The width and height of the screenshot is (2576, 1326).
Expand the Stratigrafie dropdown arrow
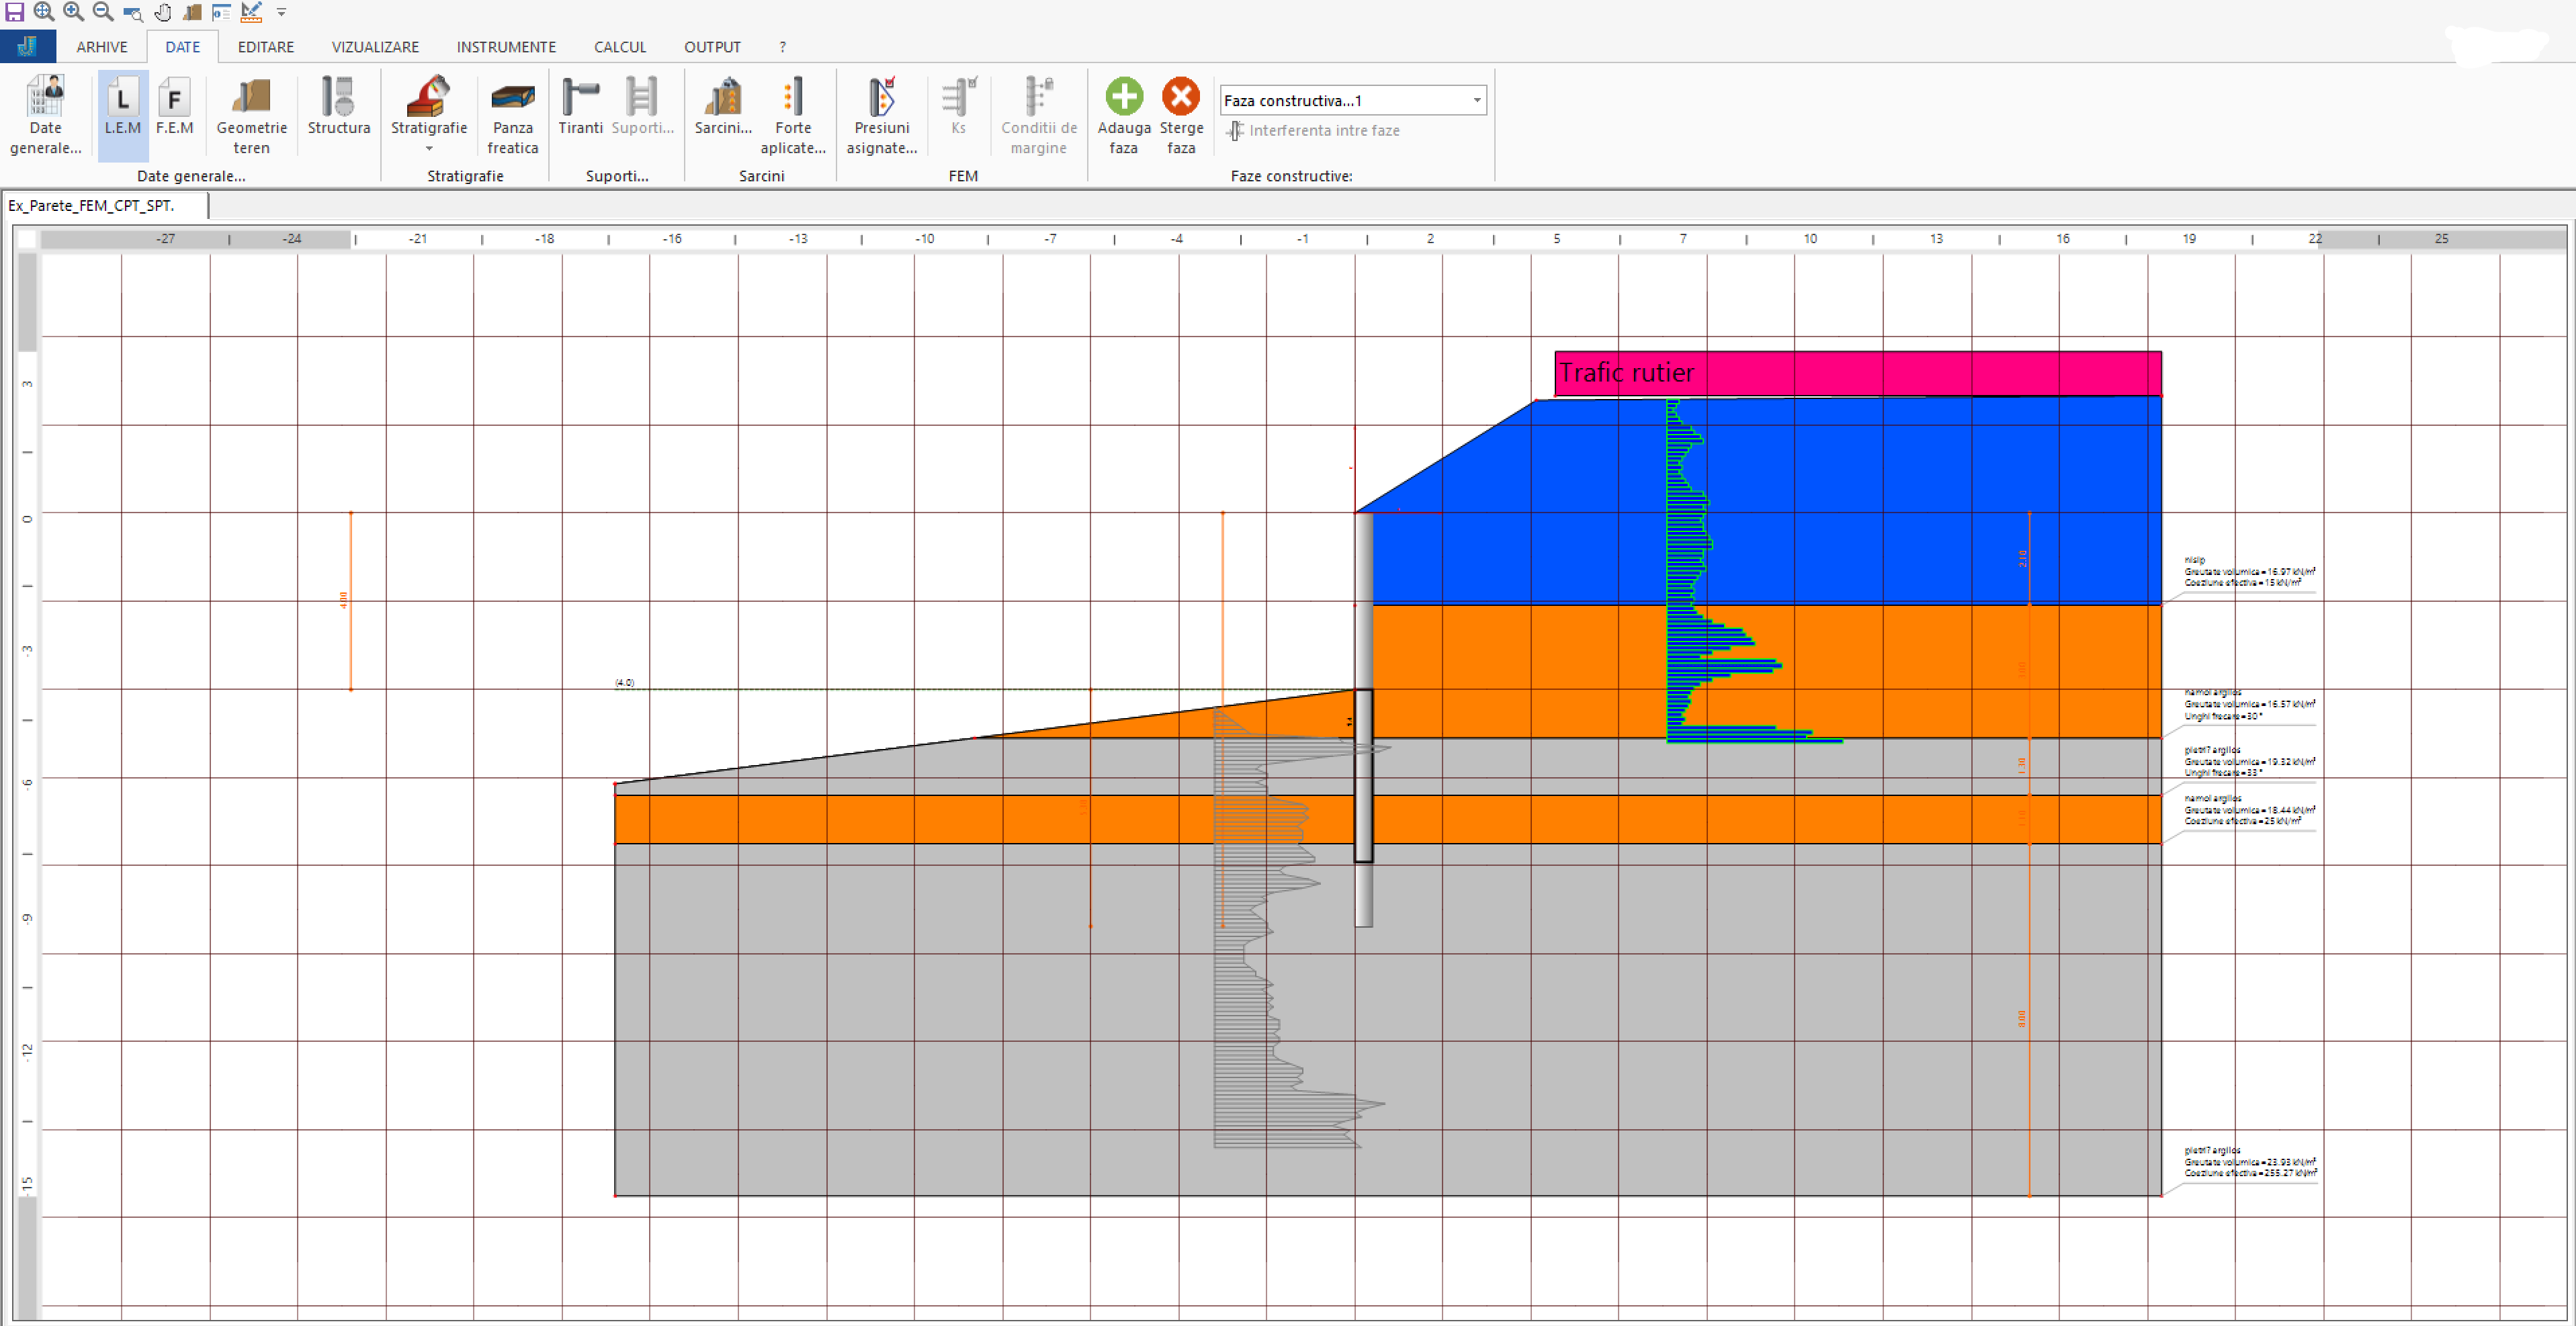tap(429, 149)
